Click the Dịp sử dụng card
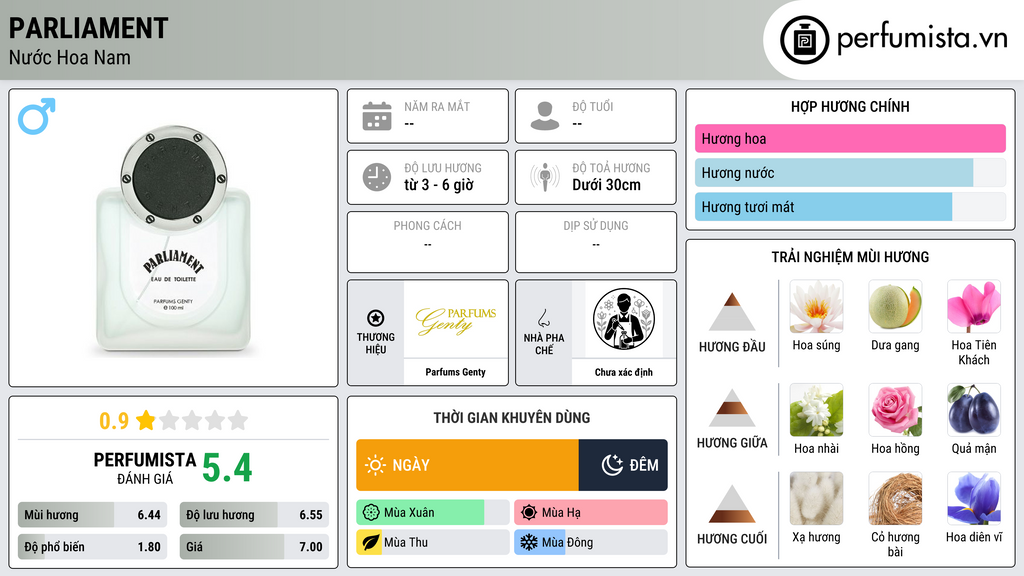This screenshot has width=1024, height=576. [x=596, y=242]
